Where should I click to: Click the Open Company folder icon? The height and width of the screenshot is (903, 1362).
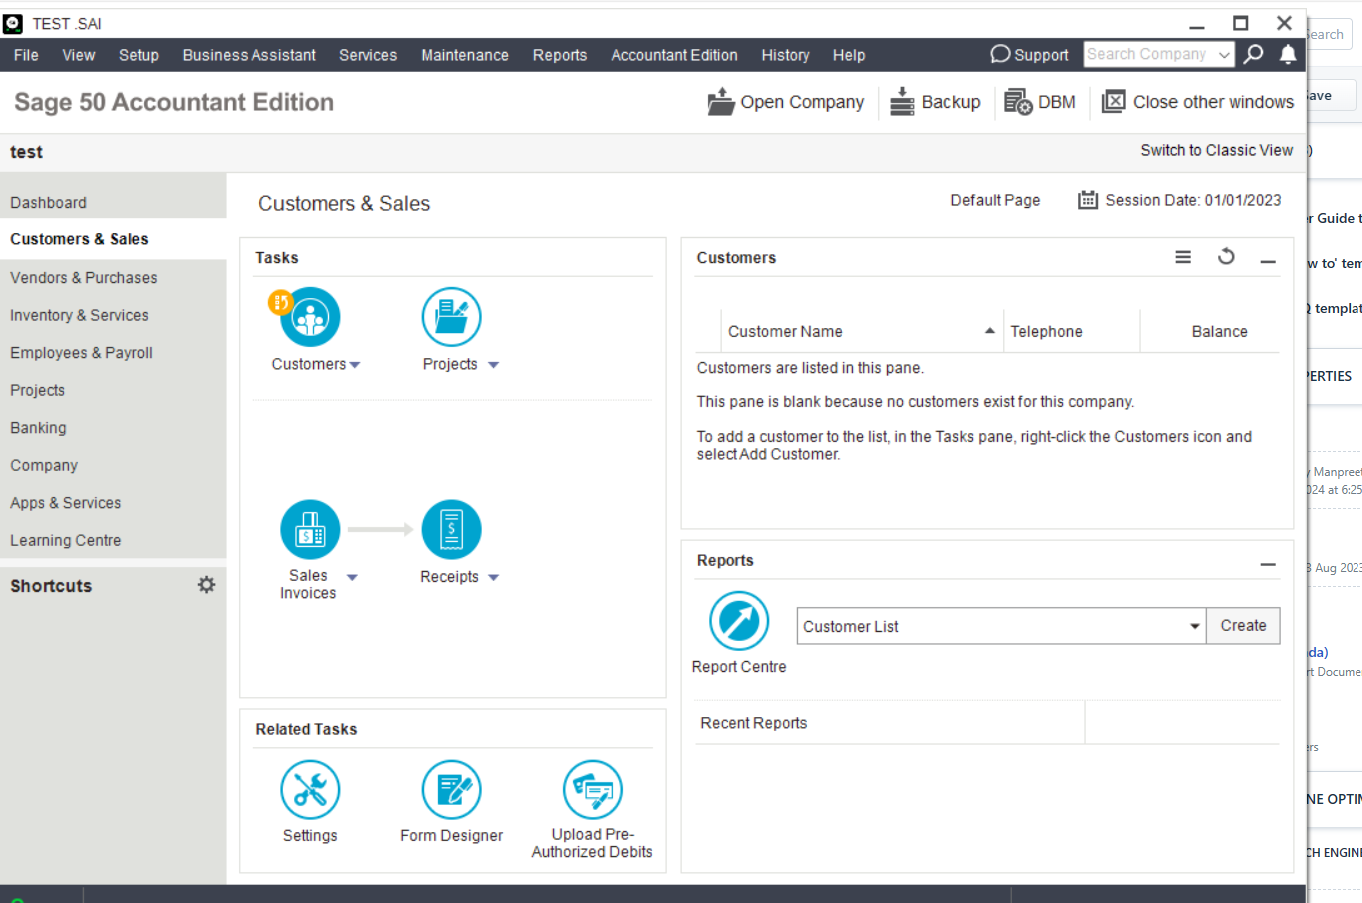tap(721, 102)
